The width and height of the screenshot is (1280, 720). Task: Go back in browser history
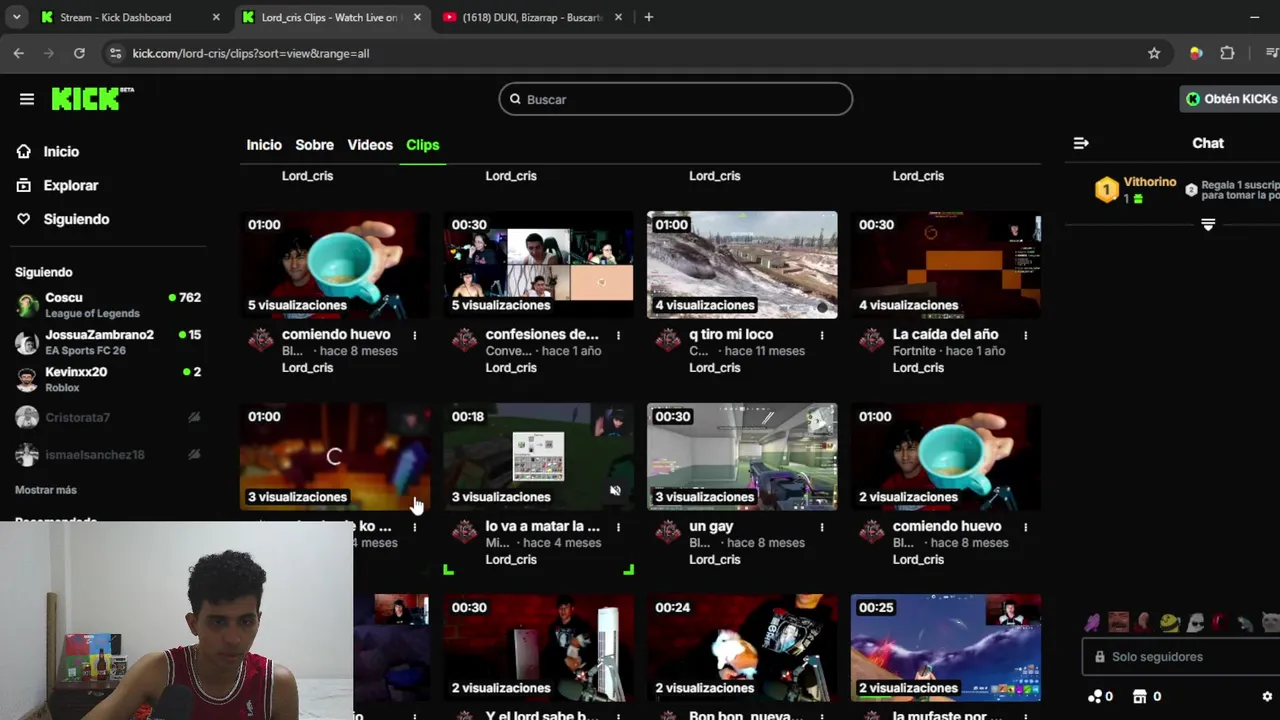[18, 53]
